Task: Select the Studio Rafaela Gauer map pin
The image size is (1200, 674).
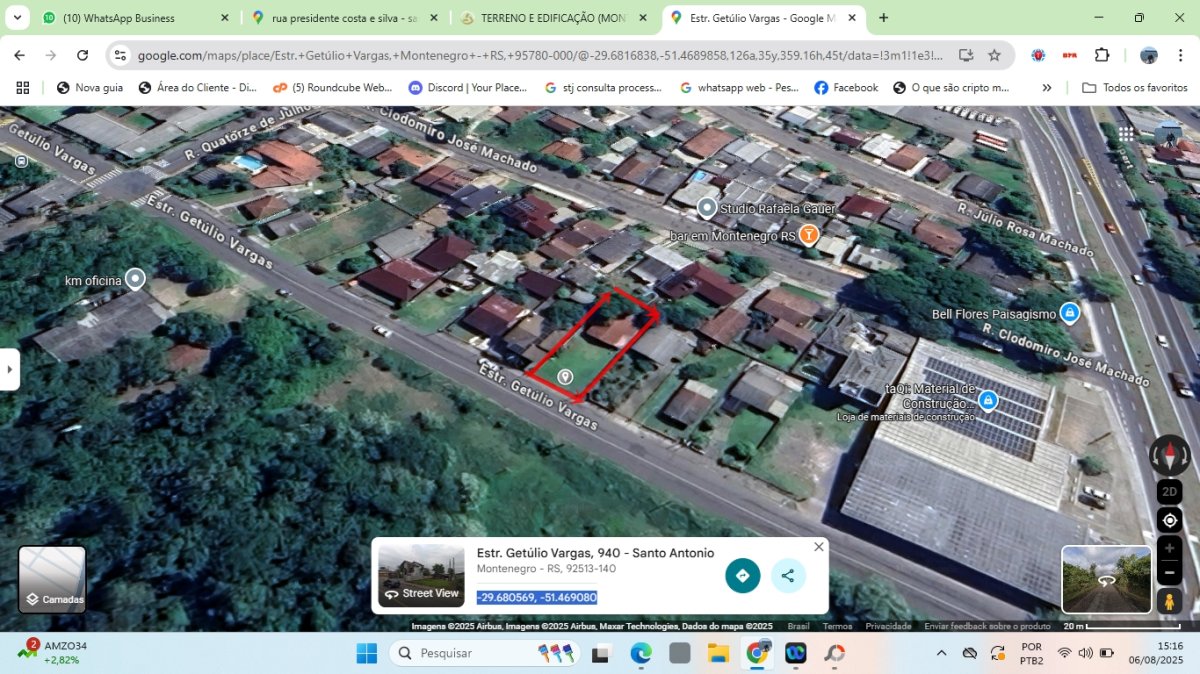Action: tap(707, 208)
